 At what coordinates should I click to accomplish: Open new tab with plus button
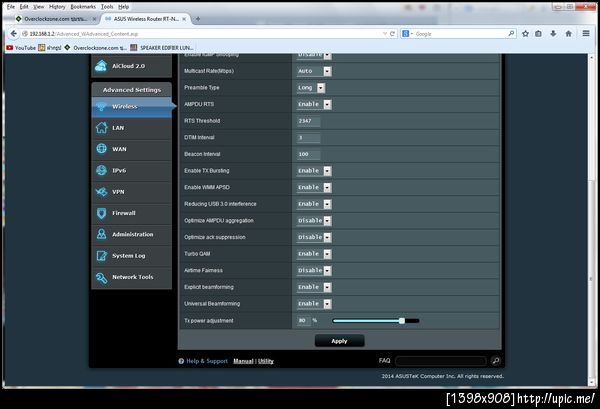point(198,18)
